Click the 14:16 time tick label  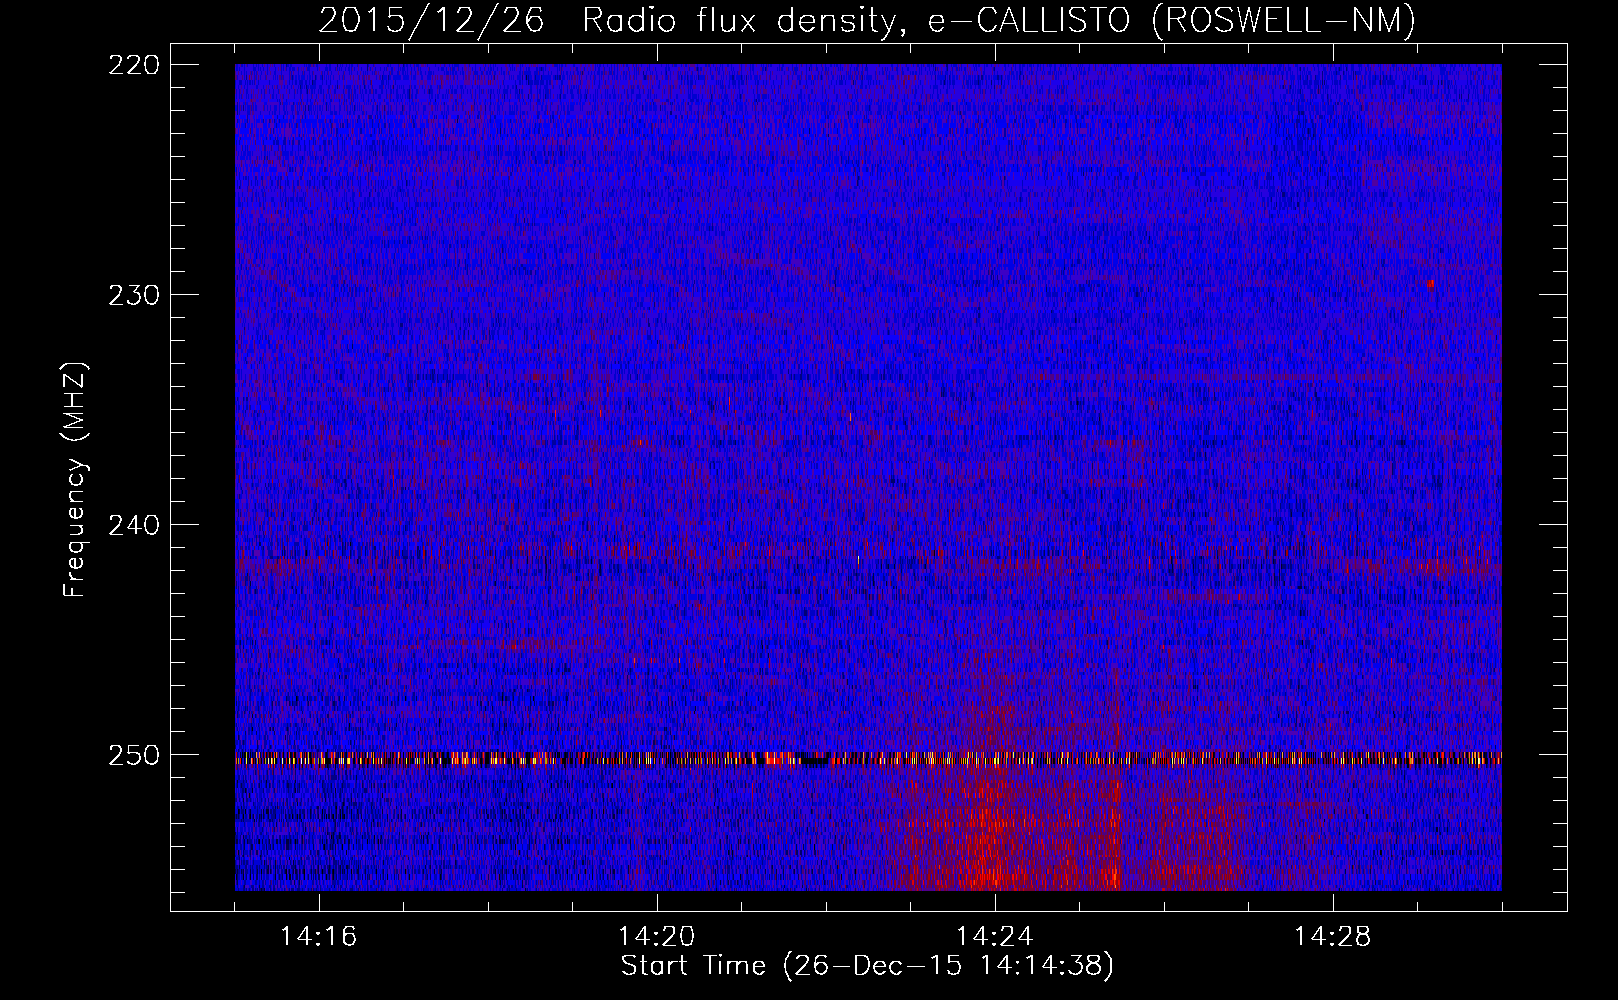(319, 937)
